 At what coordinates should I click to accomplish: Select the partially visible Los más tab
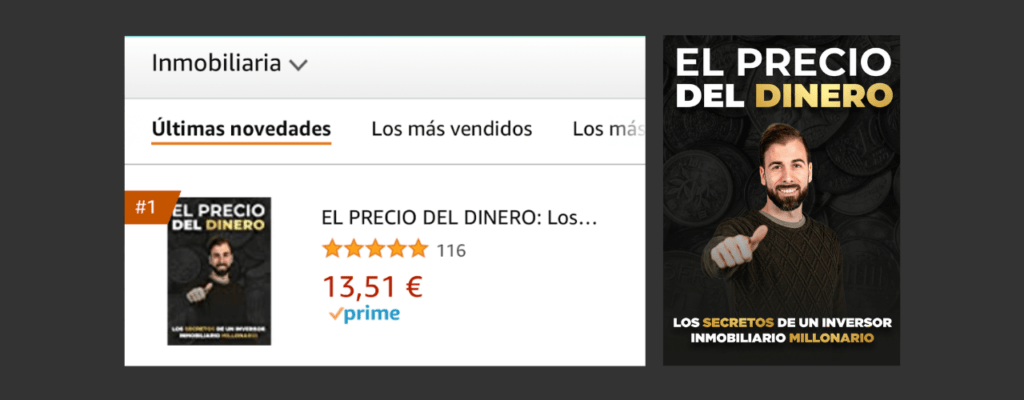609,129
